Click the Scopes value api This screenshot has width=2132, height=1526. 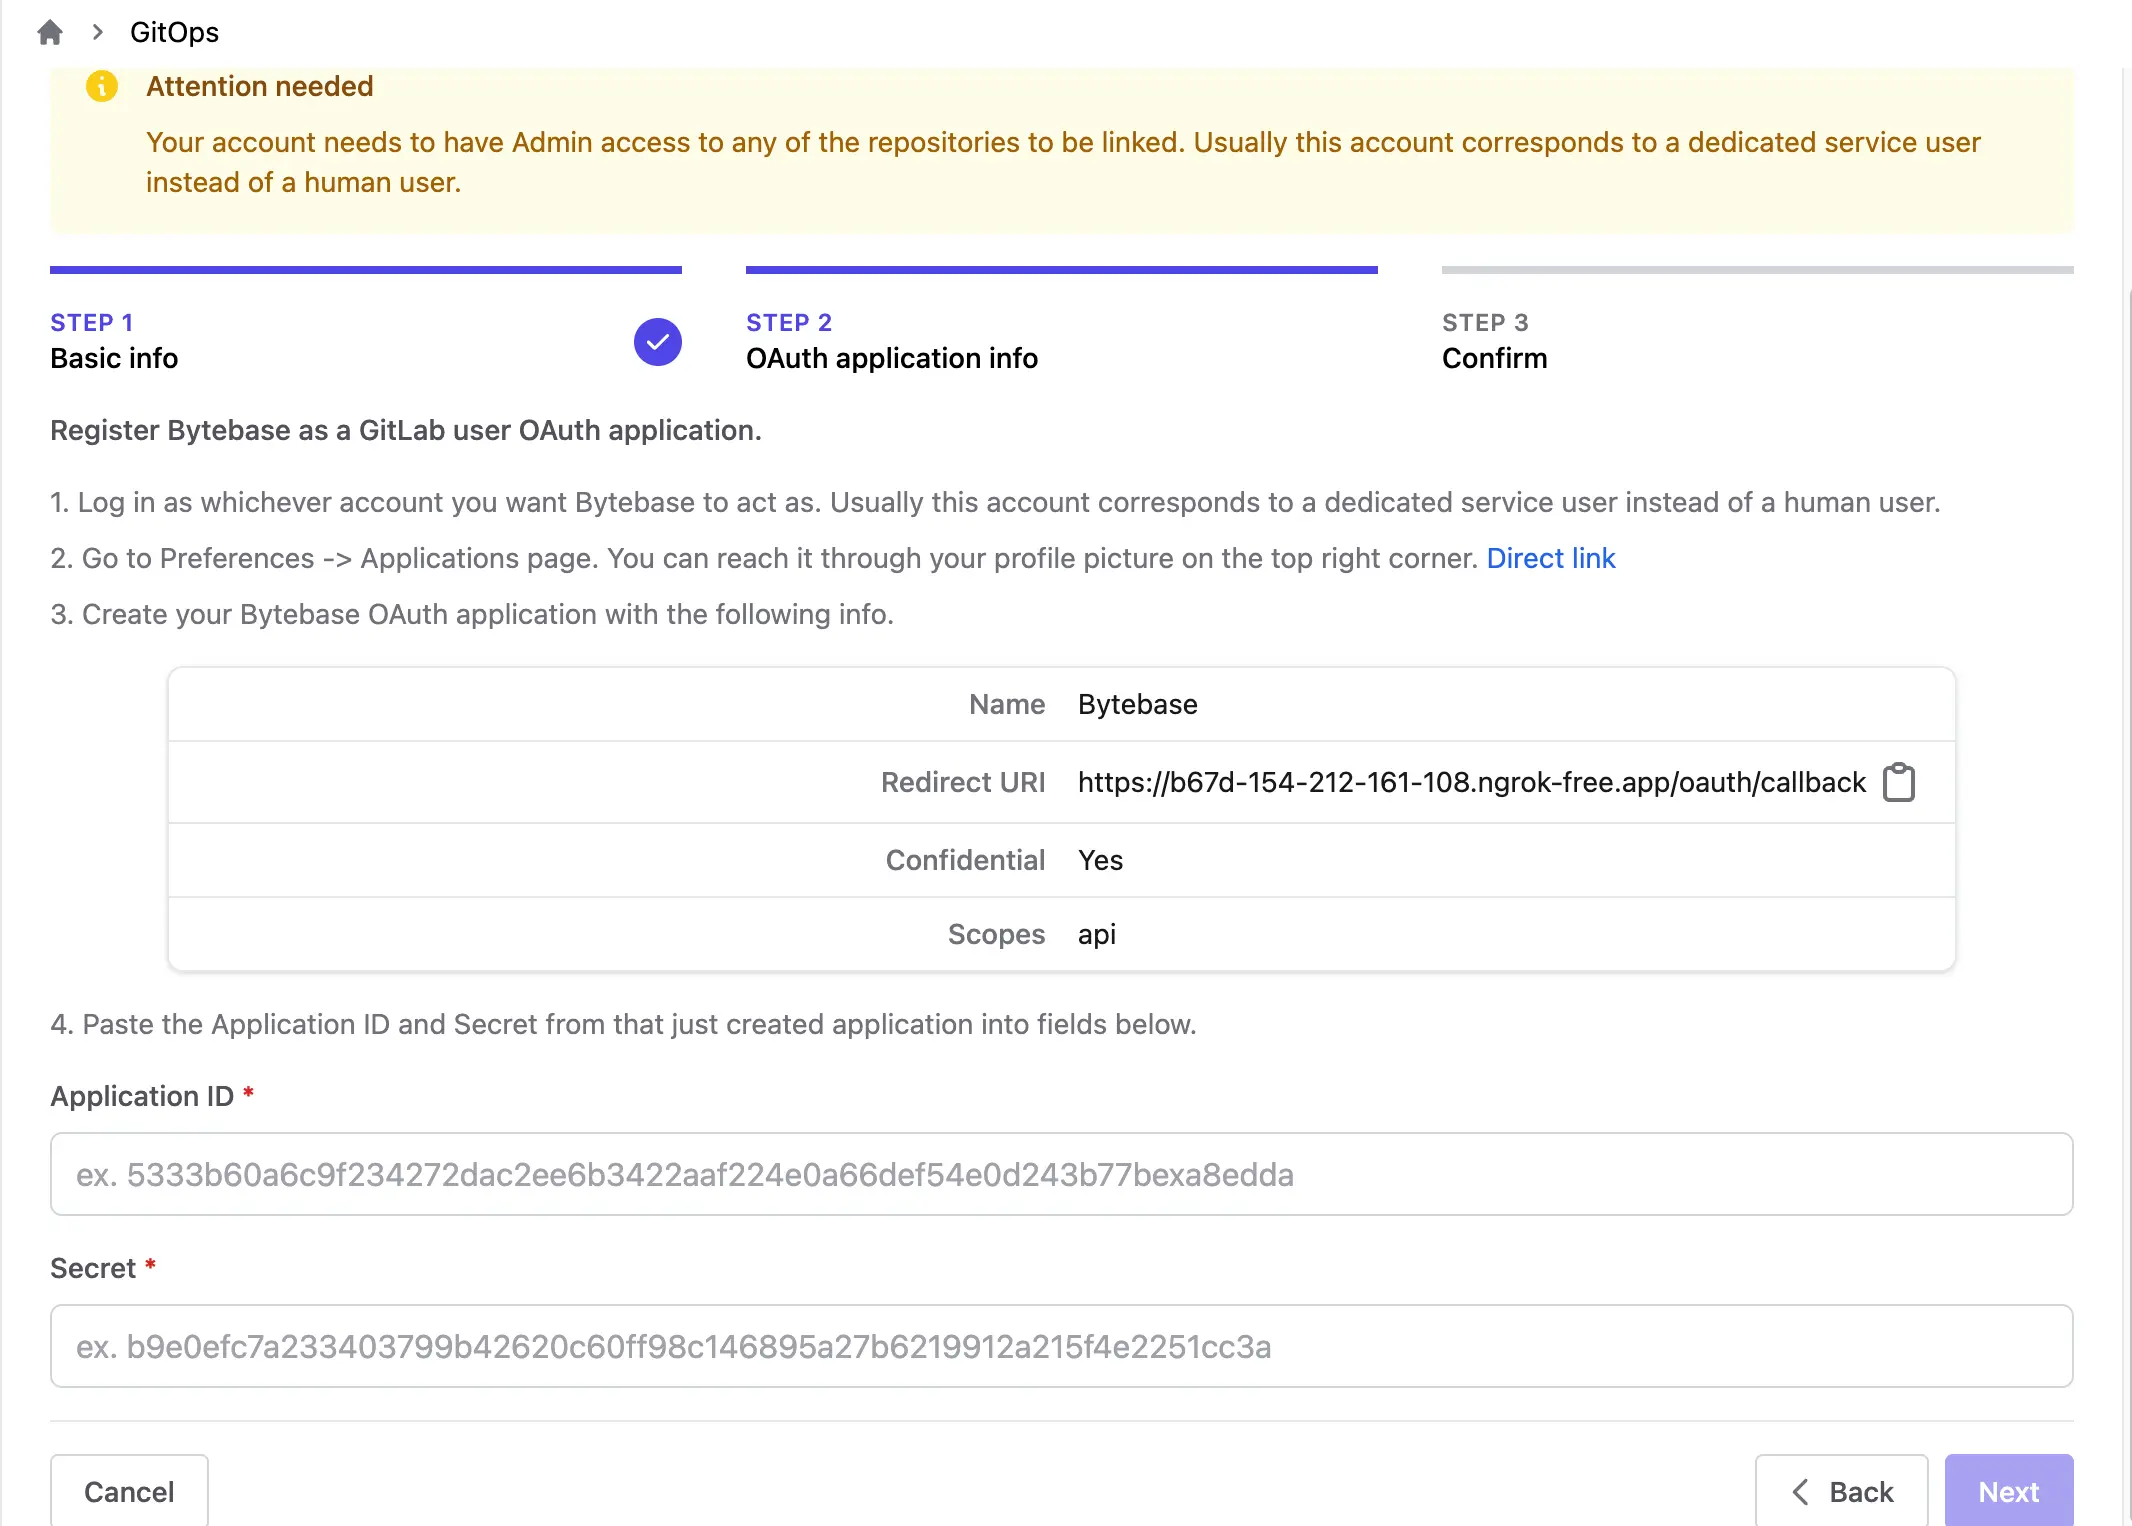(1096, 934)
